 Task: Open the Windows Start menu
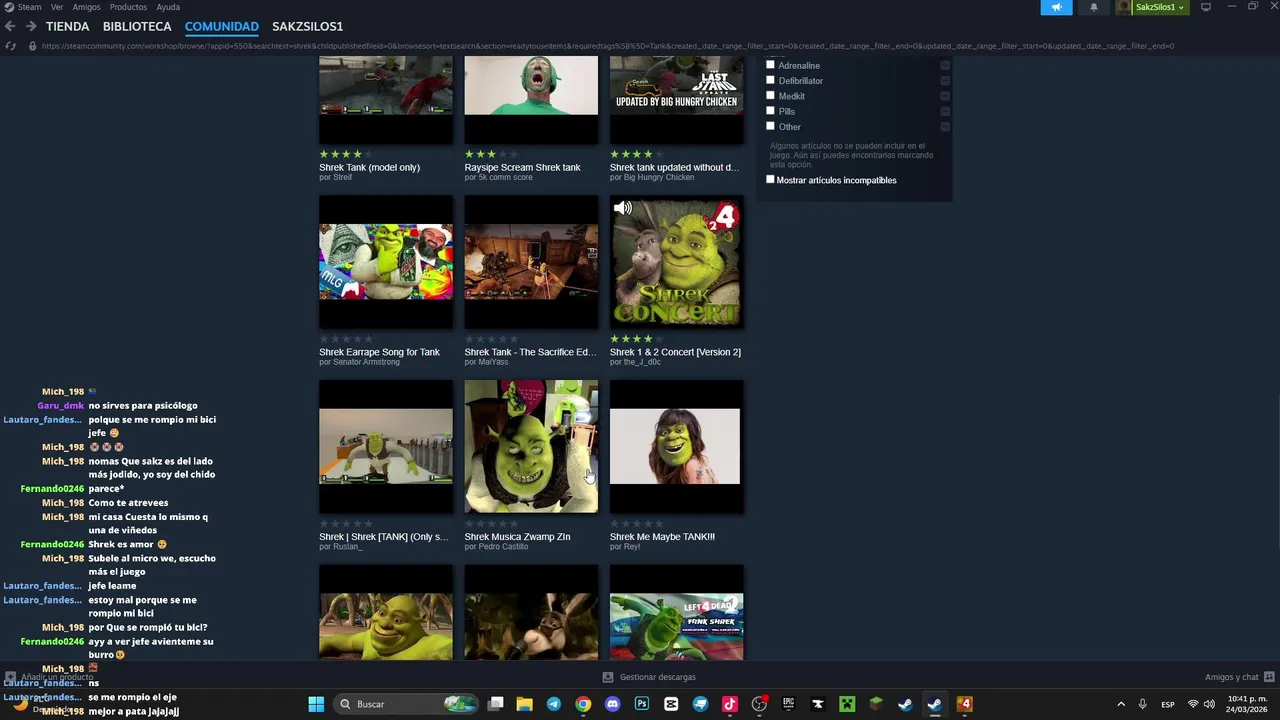click(316, 704)
